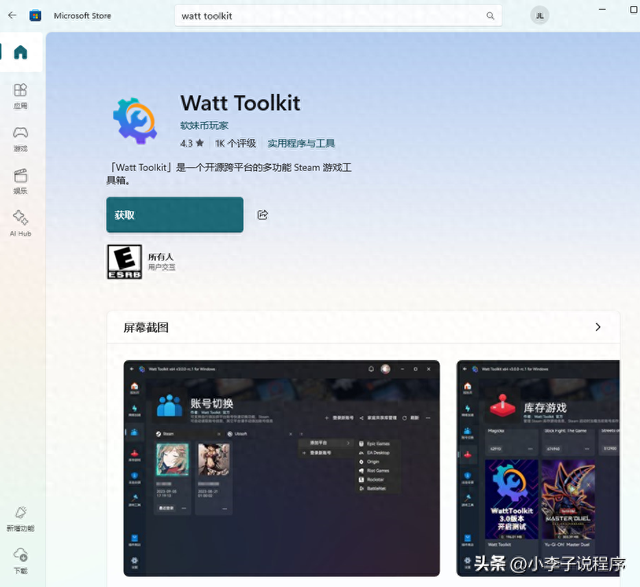The height and width of the screenshot is (587, 640).
Task: Click the 屏幕截图 section heading
Action: [146, 327]
